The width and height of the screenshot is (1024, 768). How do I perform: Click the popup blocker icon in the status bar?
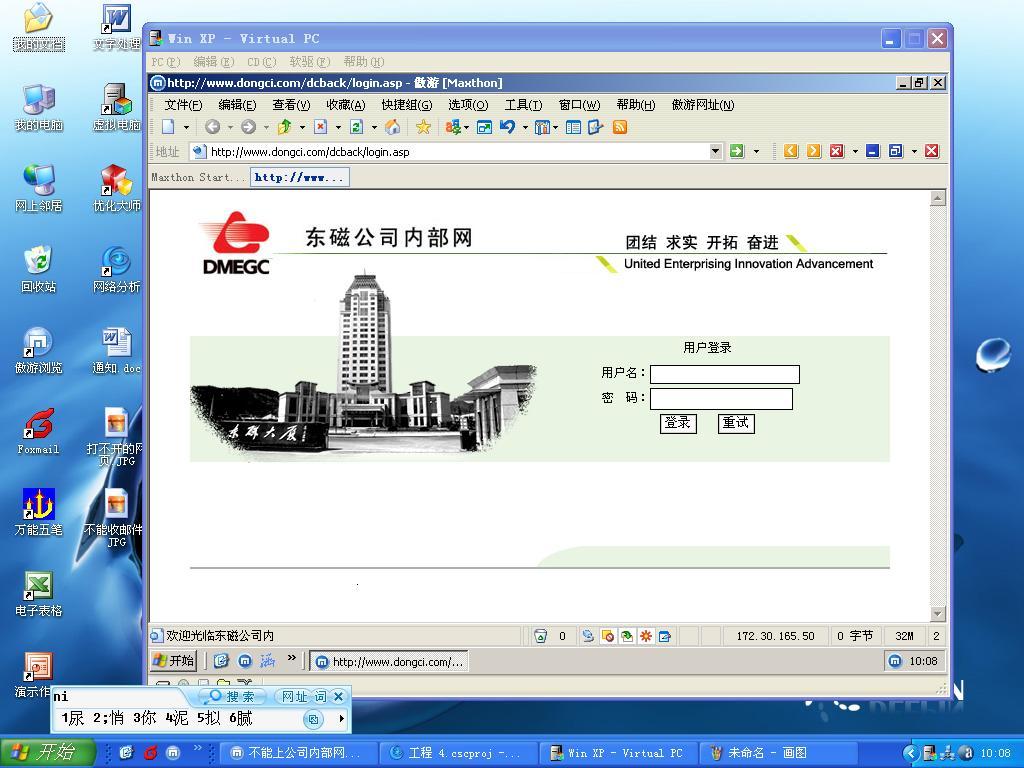click(x=607, y=635)
